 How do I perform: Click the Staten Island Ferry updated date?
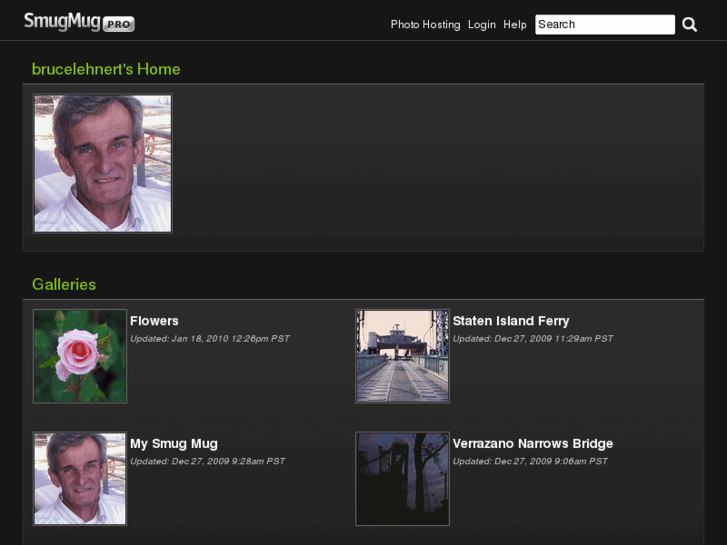(x=532, y=339)
